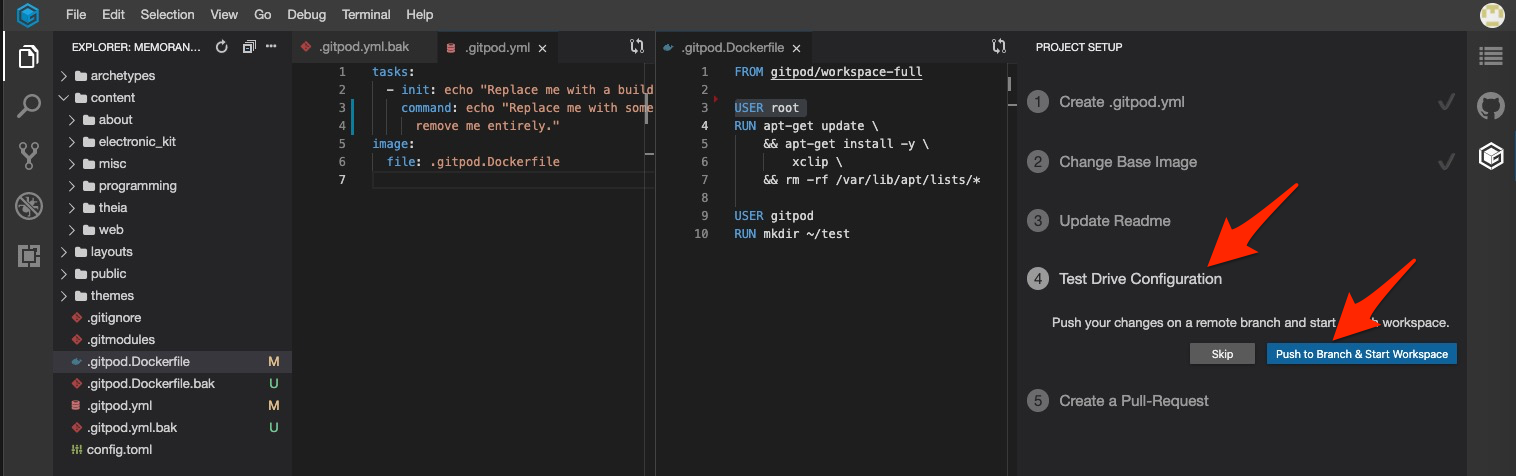Open the Debug view icon
The image size is (1516, 476).
click(x=28, y=206)
